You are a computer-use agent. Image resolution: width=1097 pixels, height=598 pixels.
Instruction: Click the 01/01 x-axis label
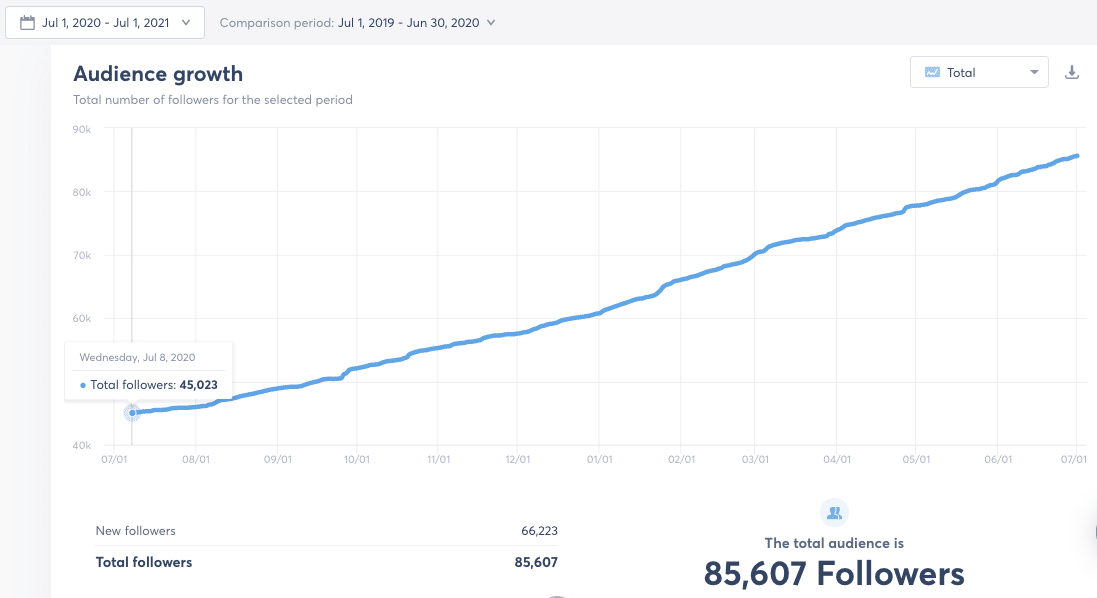[x=600, y=460]
